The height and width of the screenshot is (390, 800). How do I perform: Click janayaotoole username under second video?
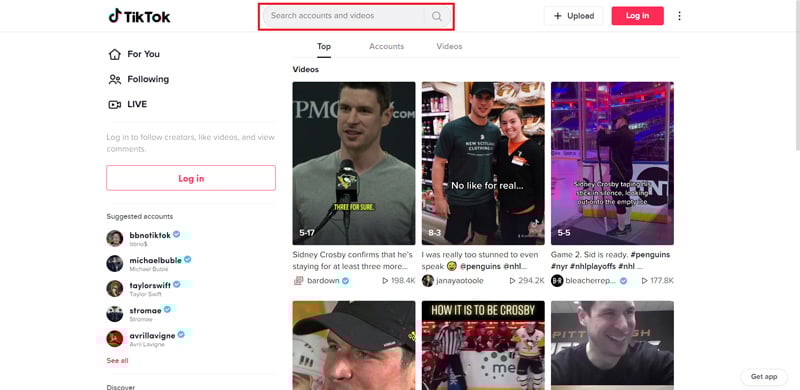tap(460, 281)
